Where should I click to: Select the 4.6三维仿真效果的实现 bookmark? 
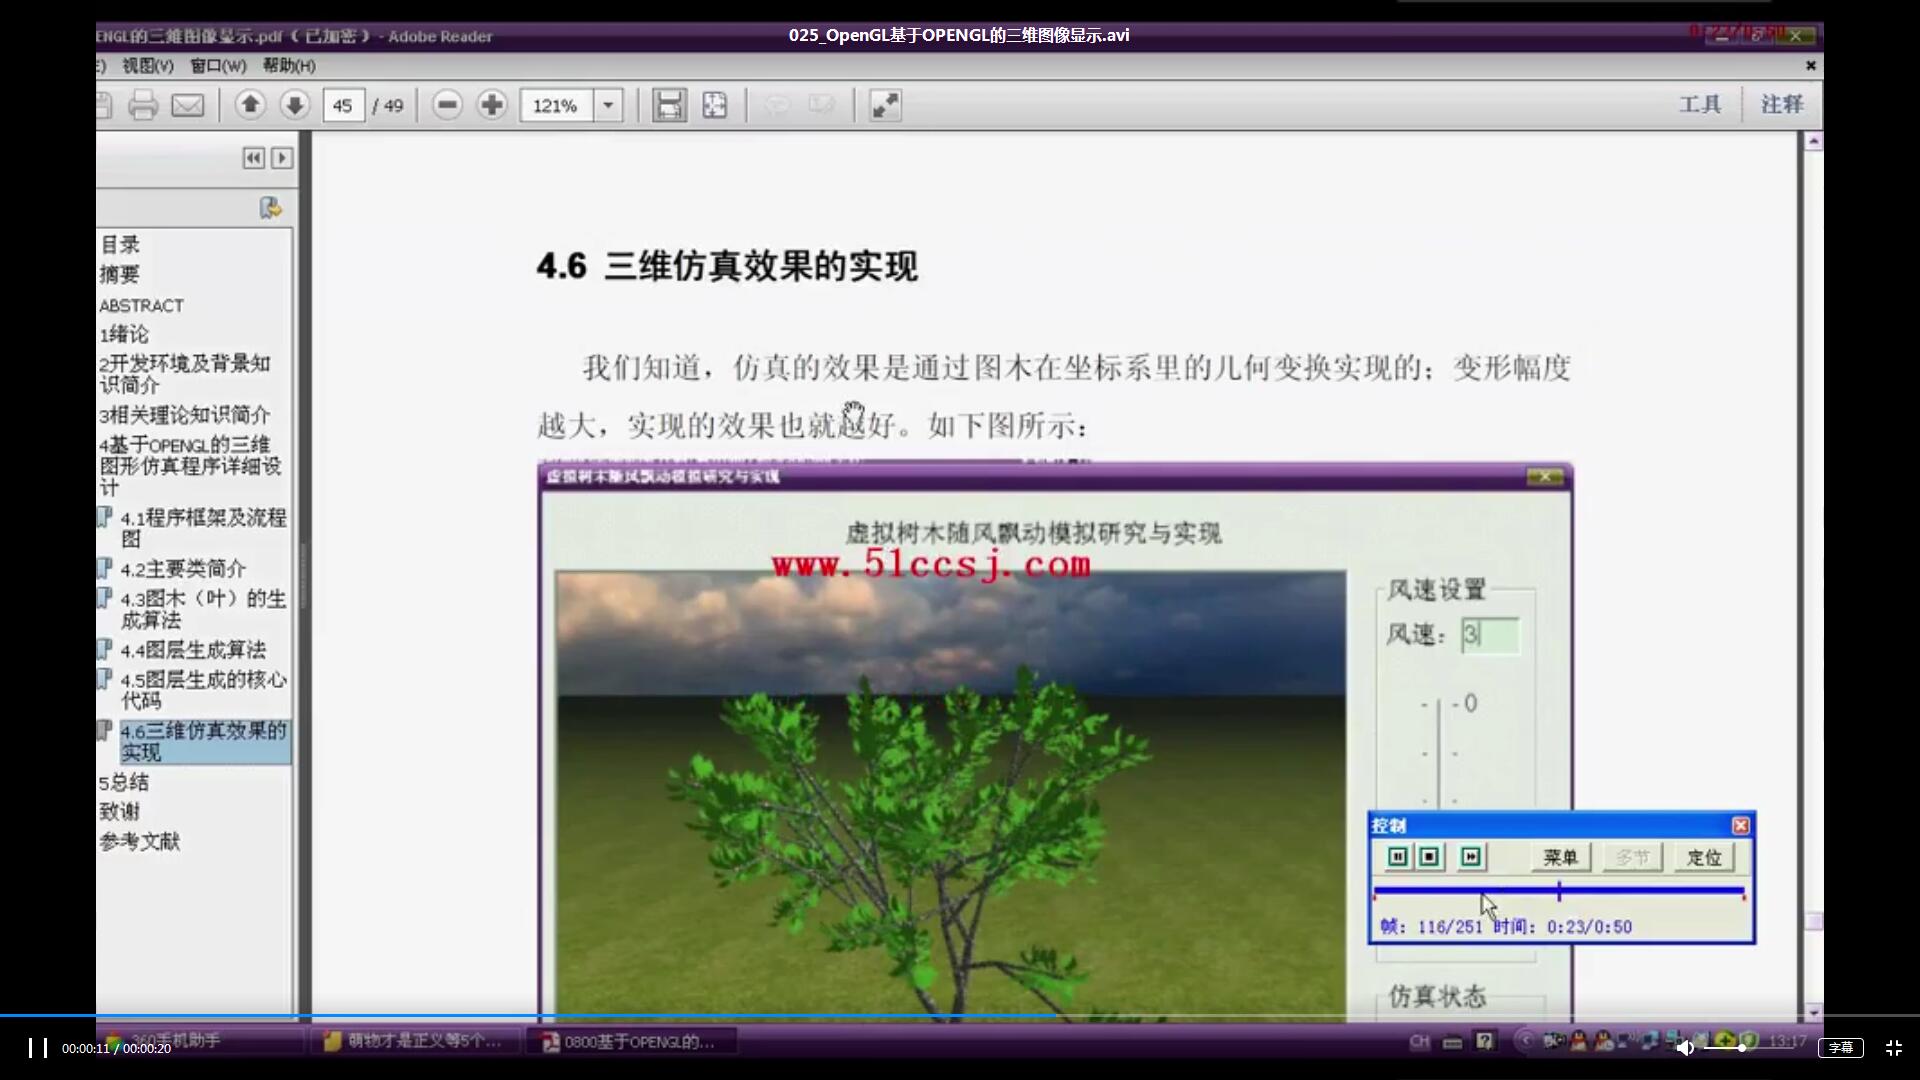coord(204,741)
